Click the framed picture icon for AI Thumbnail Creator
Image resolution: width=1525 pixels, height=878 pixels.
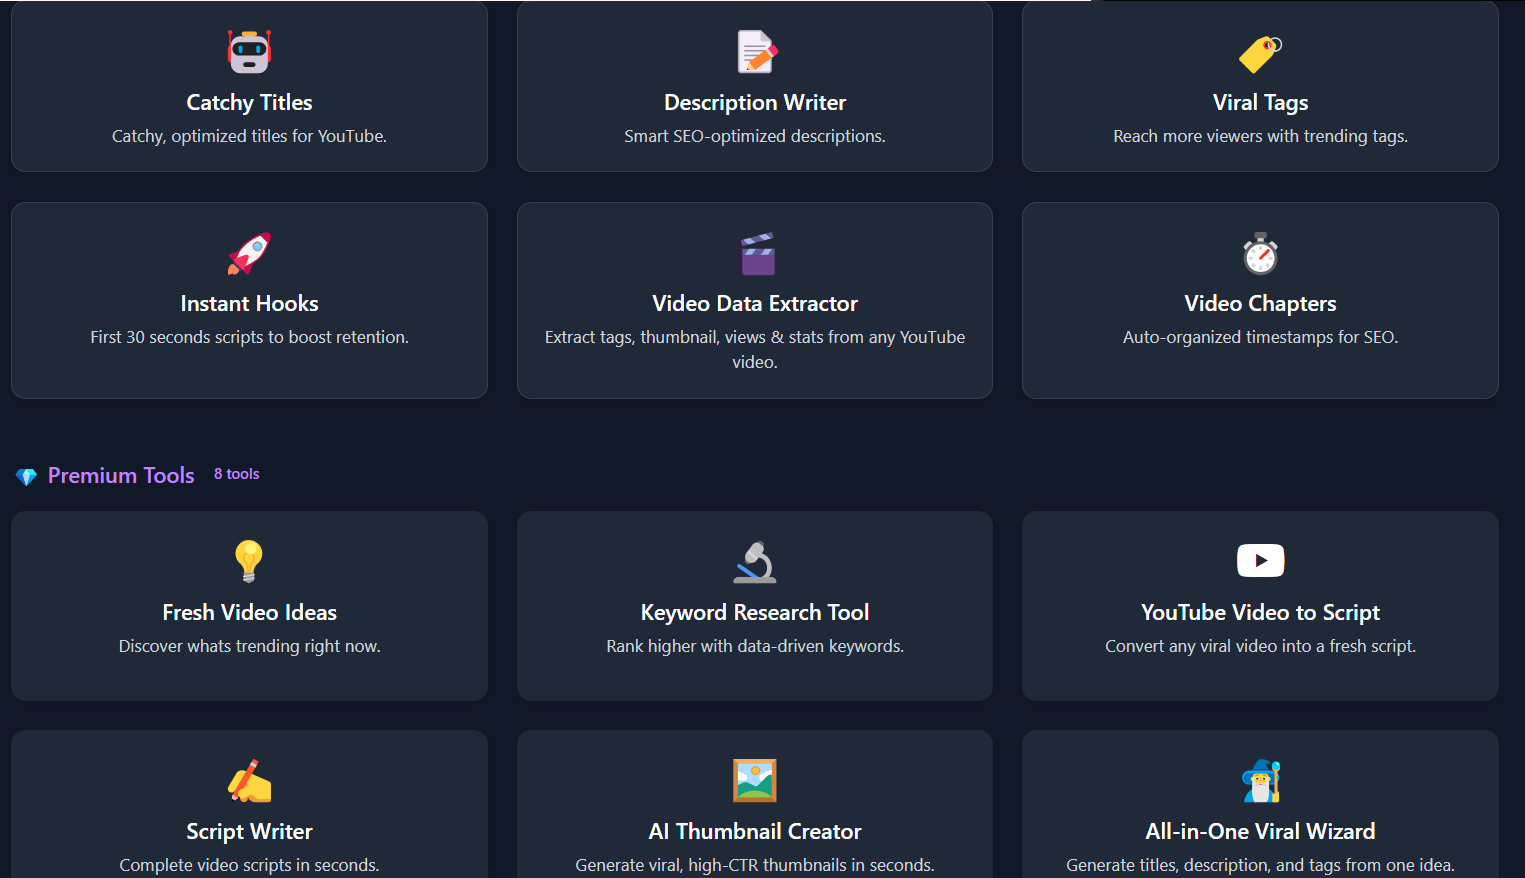click(755, 781)
